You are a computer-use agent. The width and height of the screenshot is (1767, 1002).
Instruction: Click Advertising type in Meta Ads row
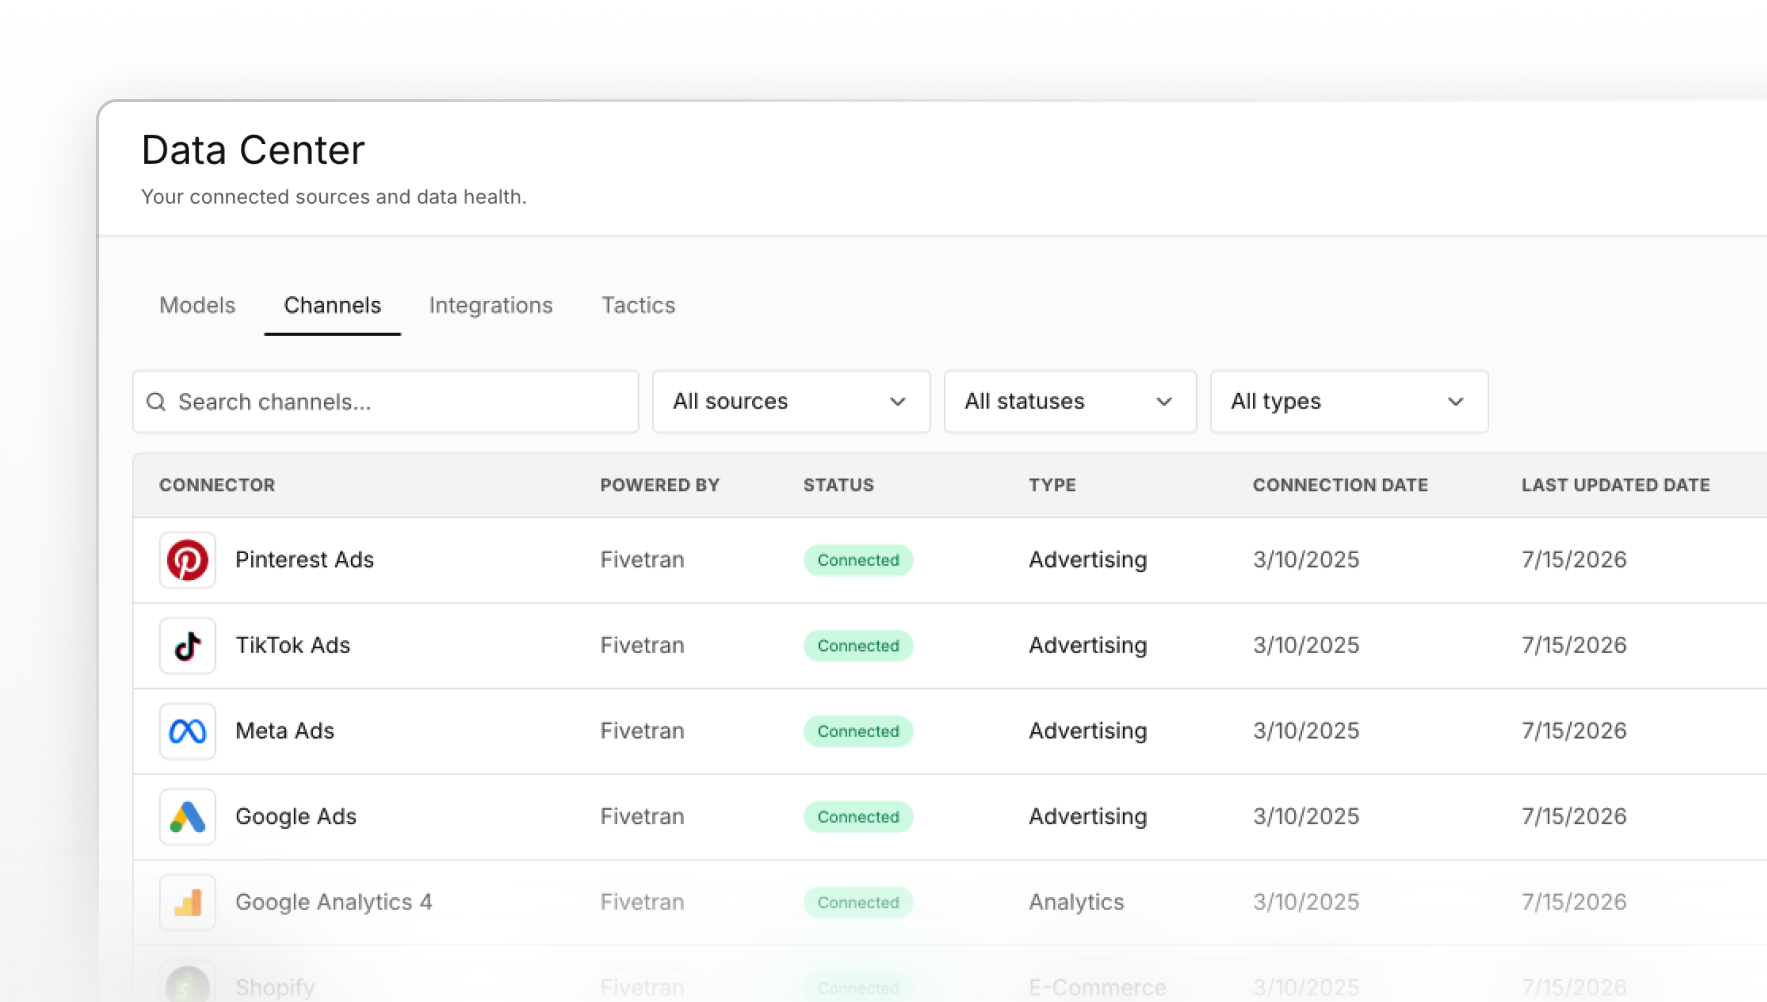1088,731
